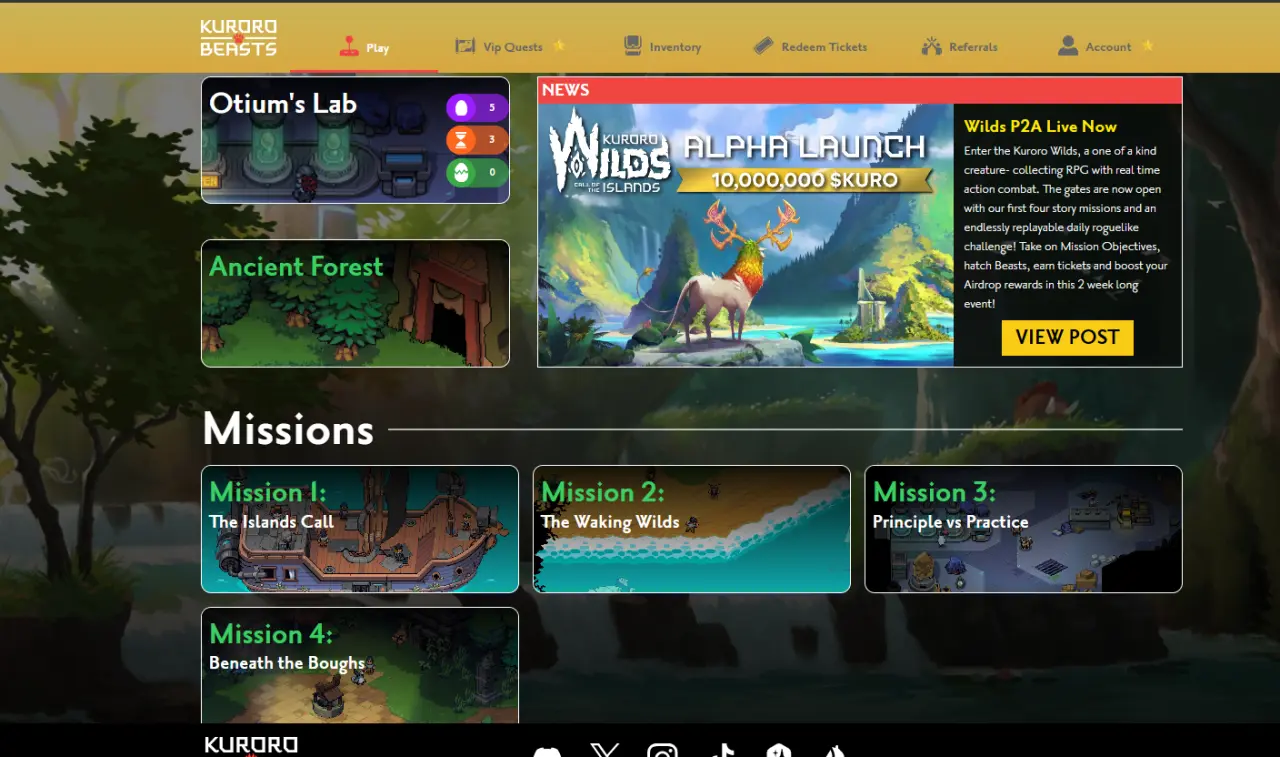Click the 'Missions' section heading
The height and width of the screenshot is (757, 1280).
click(288, 429)
